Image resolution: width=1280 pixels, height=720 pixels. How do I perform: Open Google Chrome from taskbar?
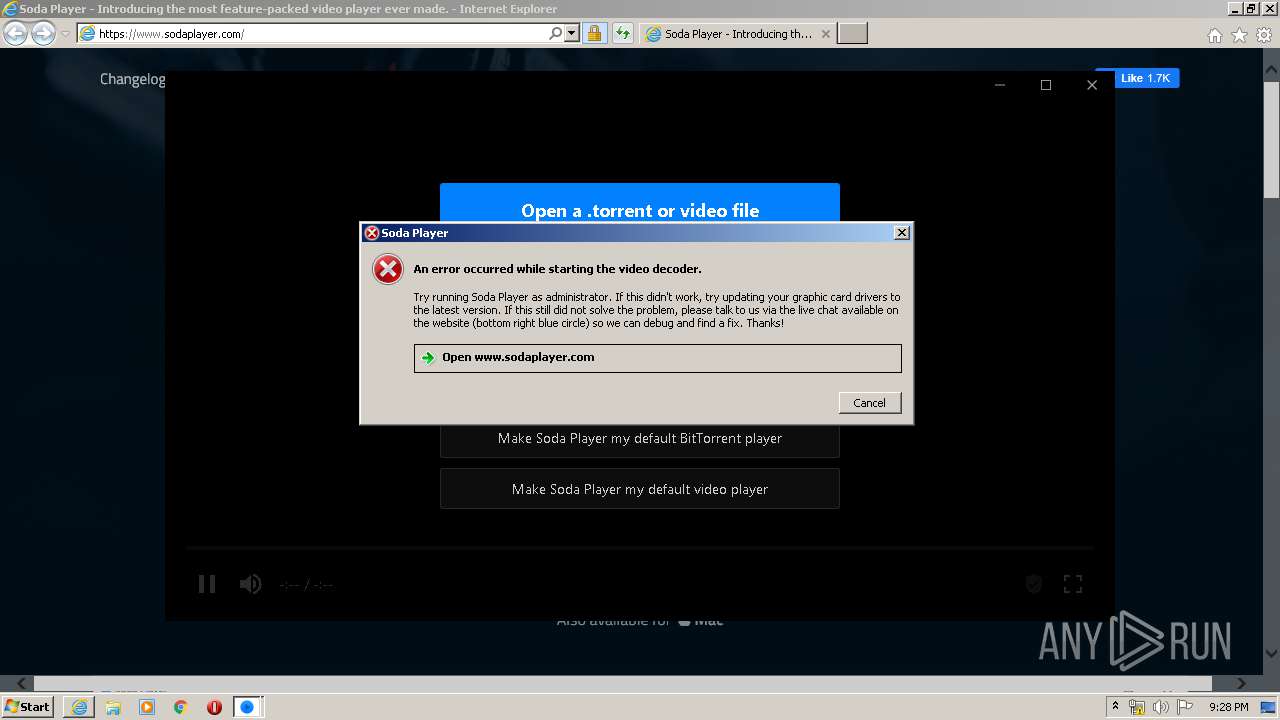[180, 707]
